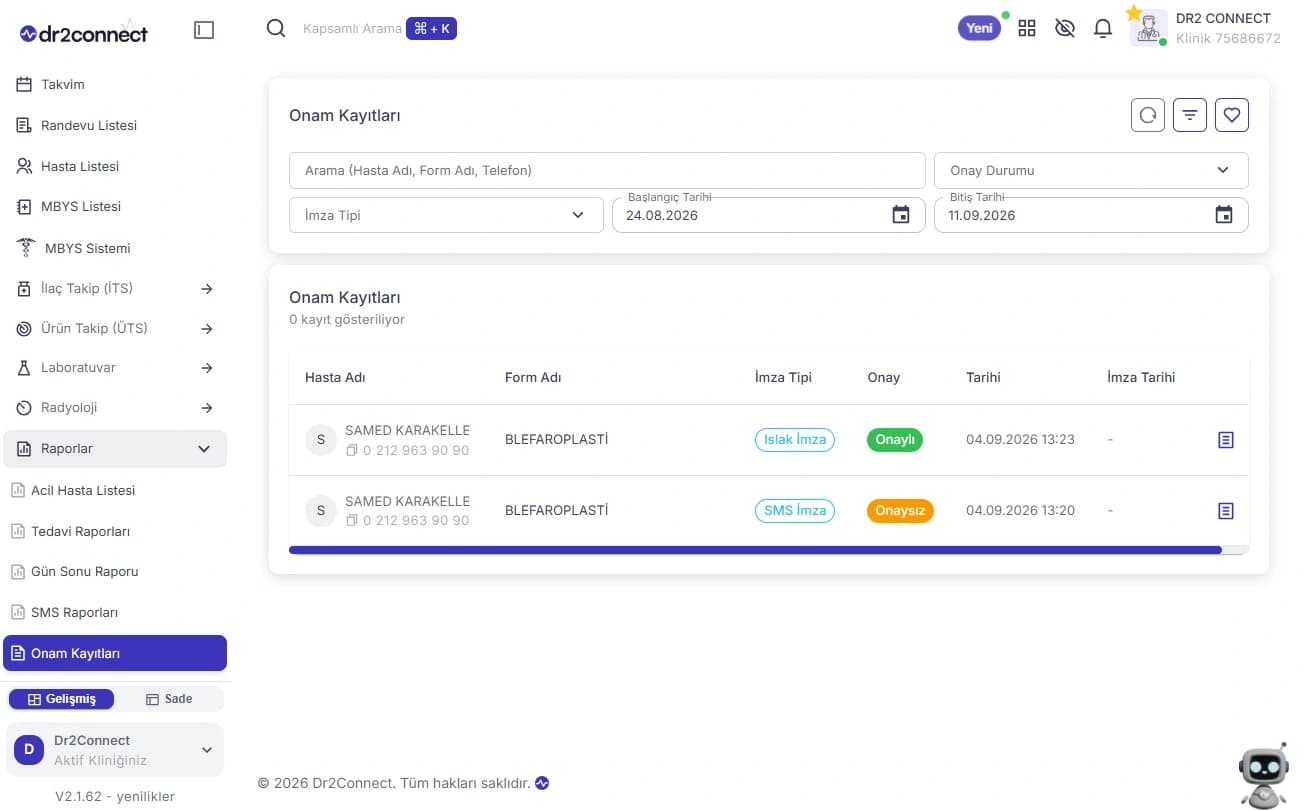Copy phone number in Islak İmza row
This screenshot has height=810, width=1302.
tap(351, 451)
